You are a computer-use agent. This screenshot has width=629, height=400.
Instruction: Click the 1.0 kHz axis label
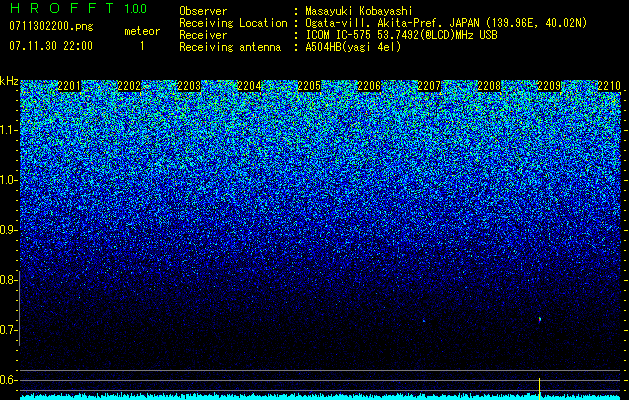point(7,180)
